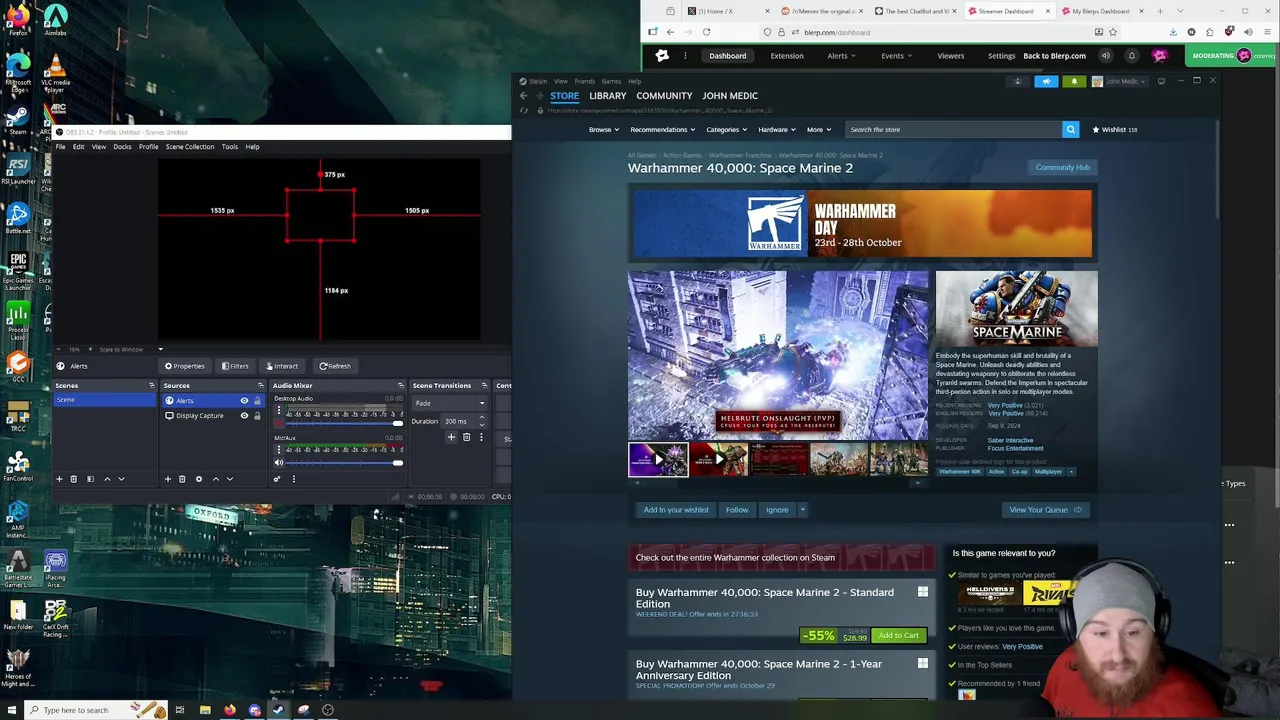
Task: Click in the Steam 'Search the store' field
Action: pos(954,129)
